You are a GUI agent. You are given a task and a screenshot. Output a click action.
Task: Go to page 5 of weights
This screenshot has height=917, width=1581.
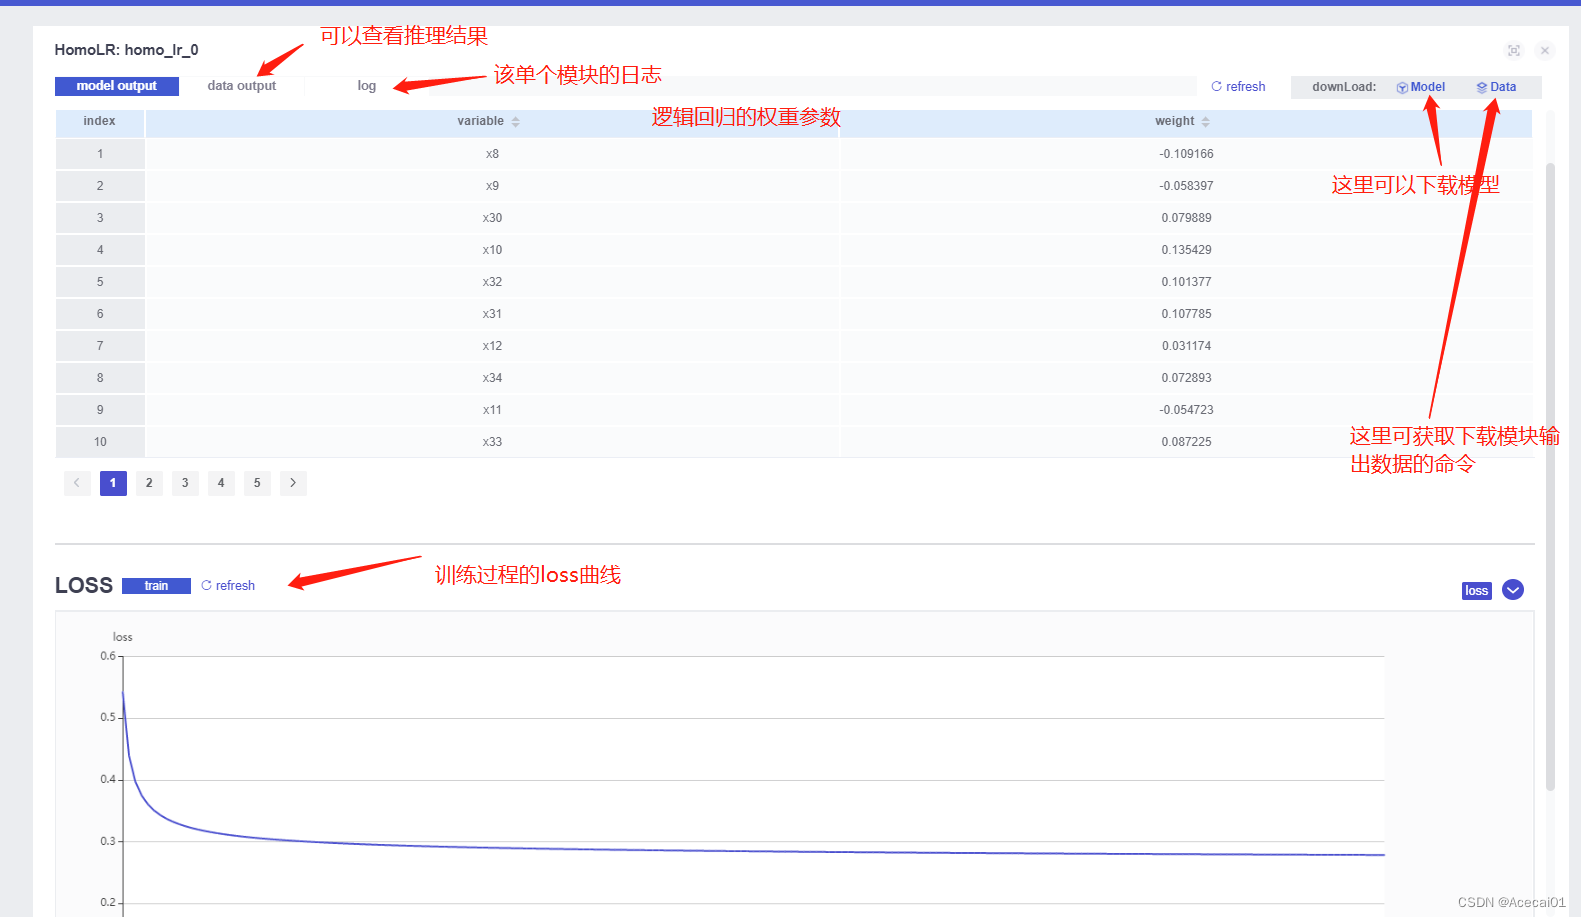click(257, 483)
